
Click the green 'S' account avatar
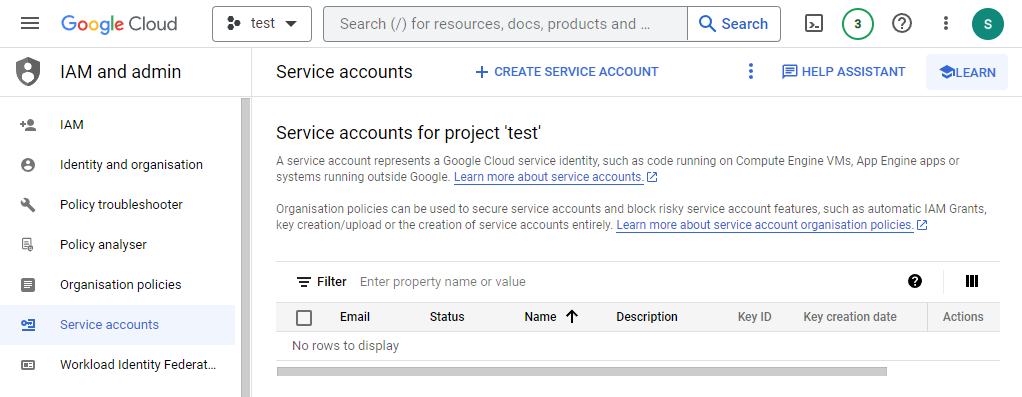(x=987, y=24)
